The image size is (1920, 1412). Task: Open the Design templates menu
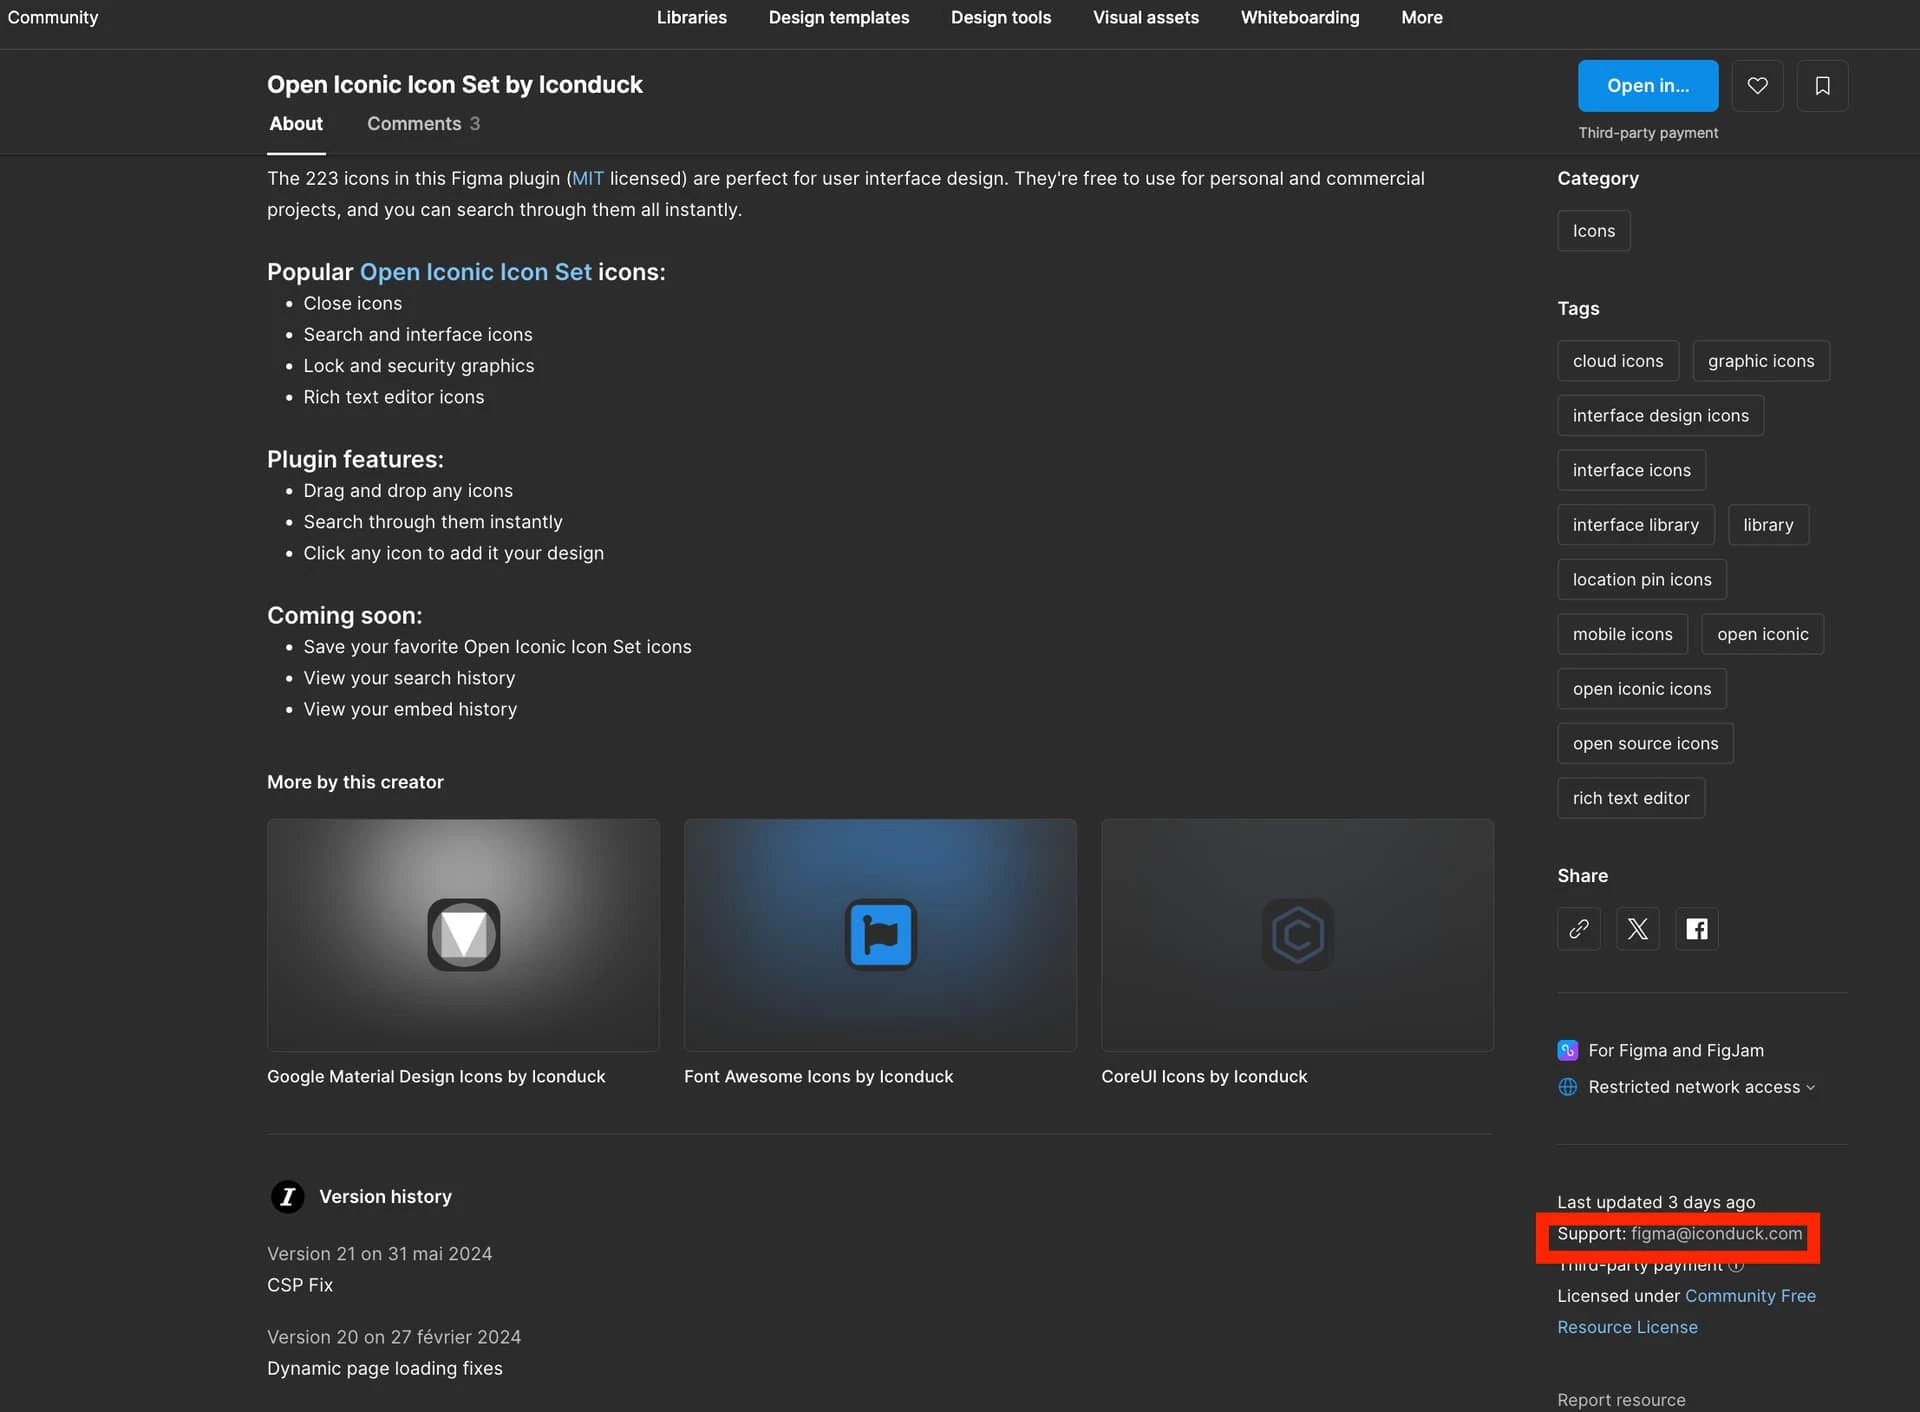839,18
